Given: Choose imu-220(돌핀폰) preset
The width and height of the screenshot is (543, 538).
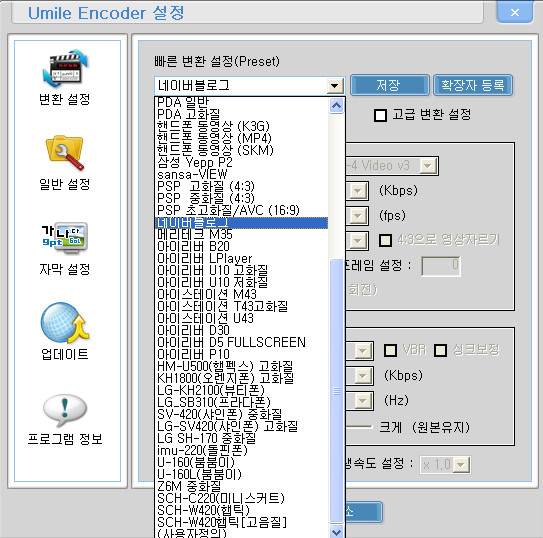Looking at the screenshot, I should click(x=242, y=450).
